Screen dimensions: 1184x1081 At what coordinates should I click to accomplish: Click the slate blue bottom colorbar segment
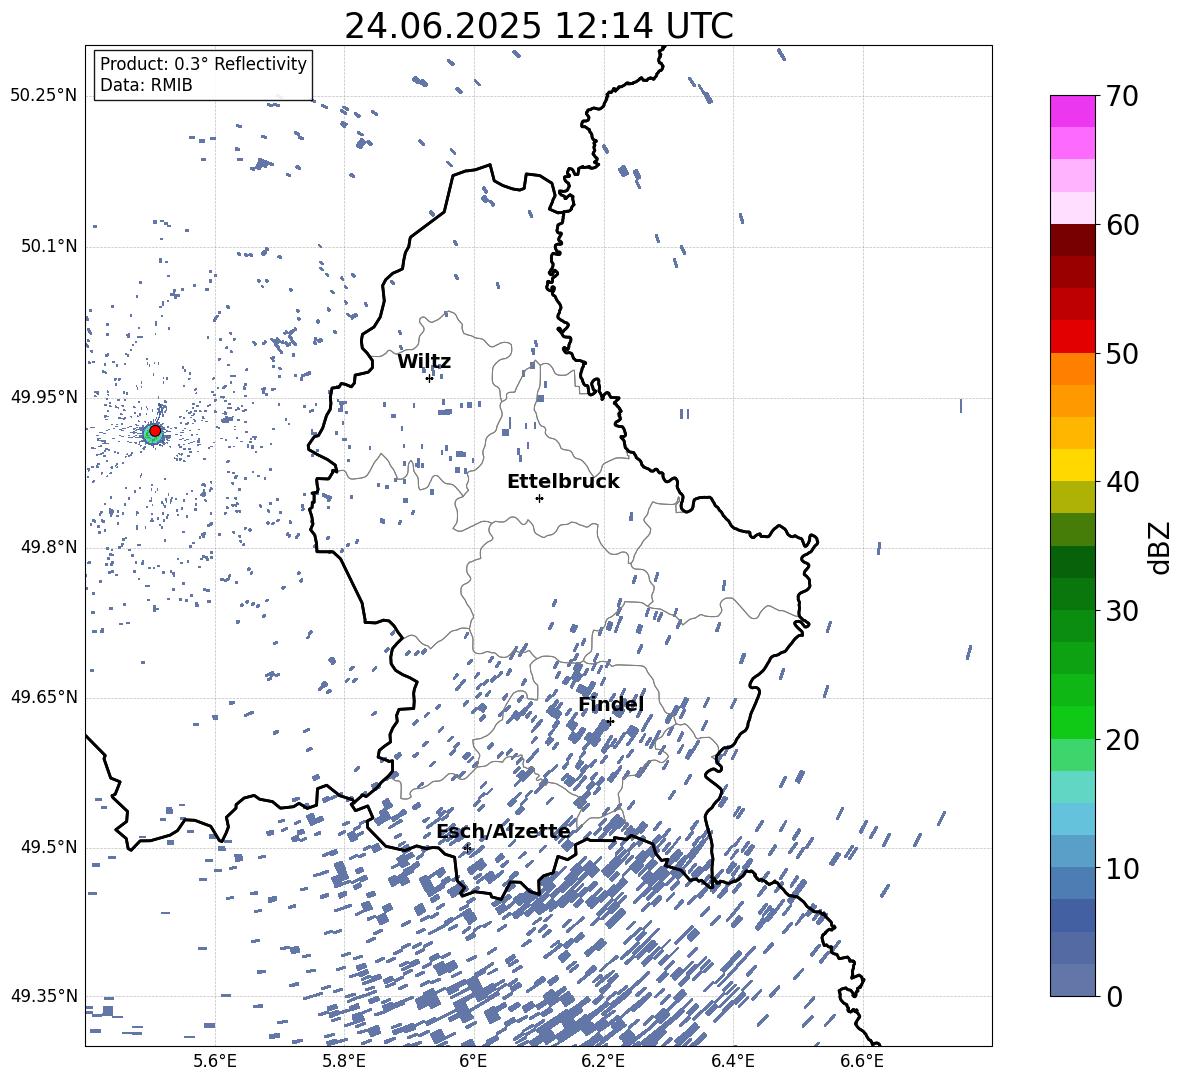1072,980
